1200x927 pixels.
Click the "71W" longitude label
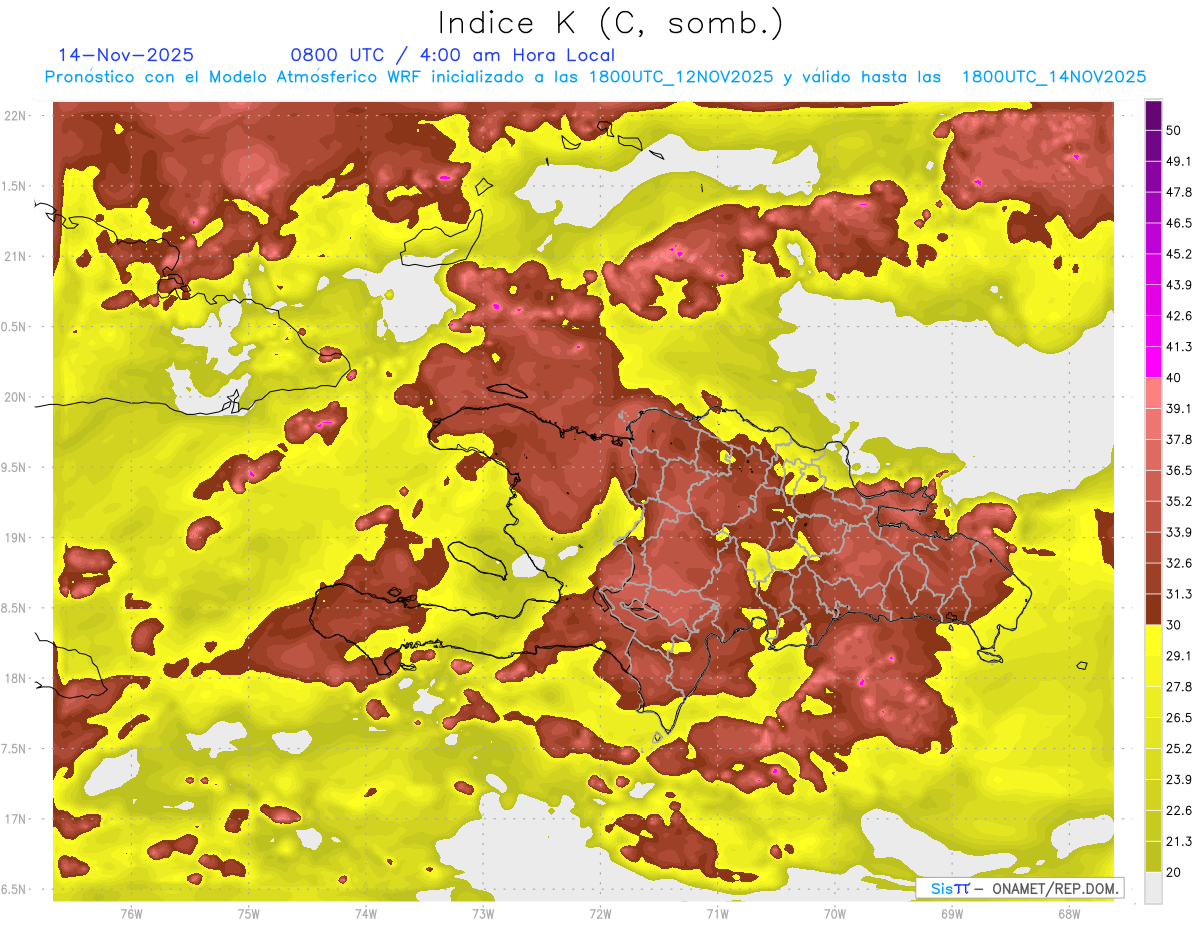[717, 913]
